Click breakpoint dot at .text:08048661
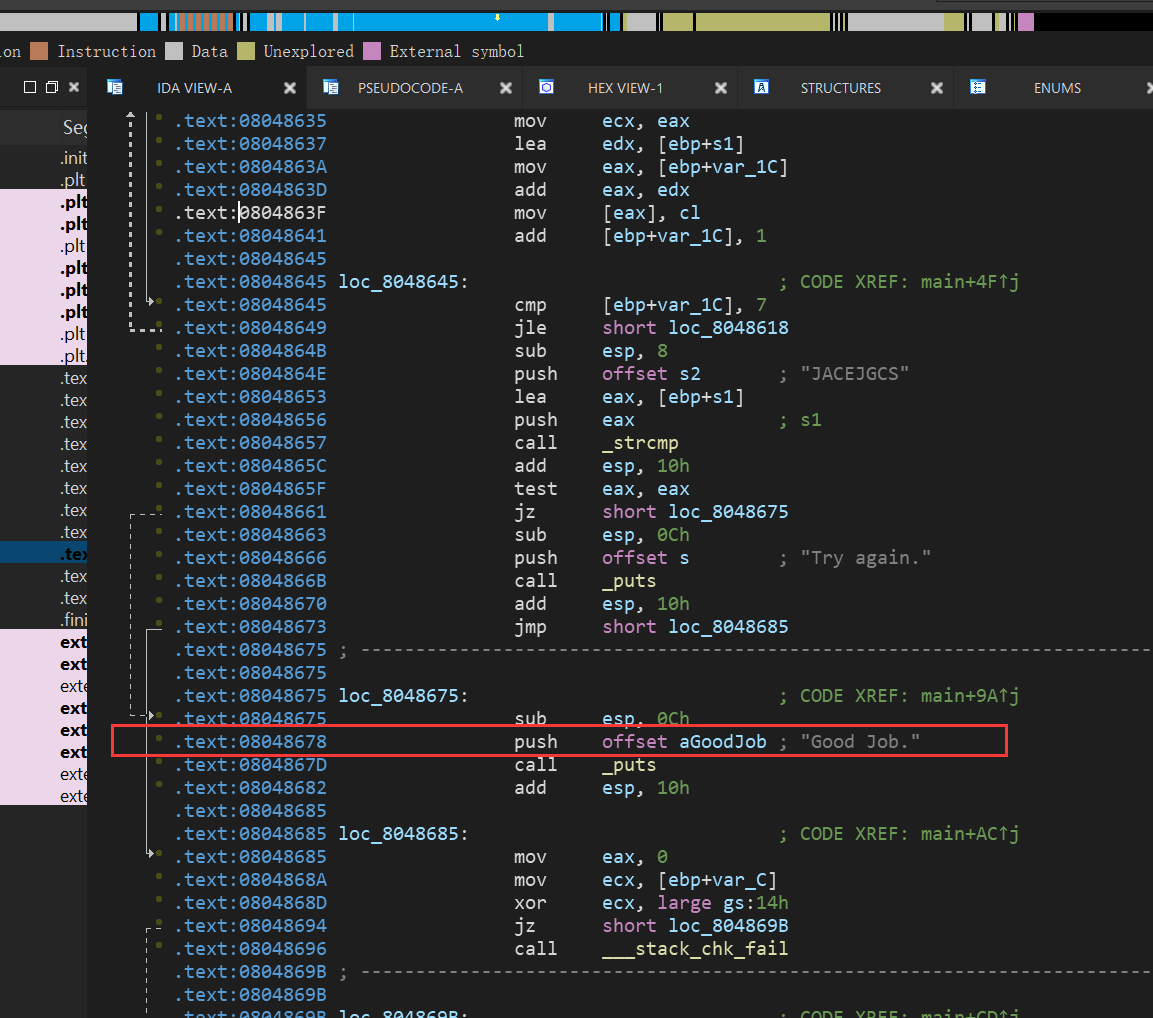 [160, 509]
